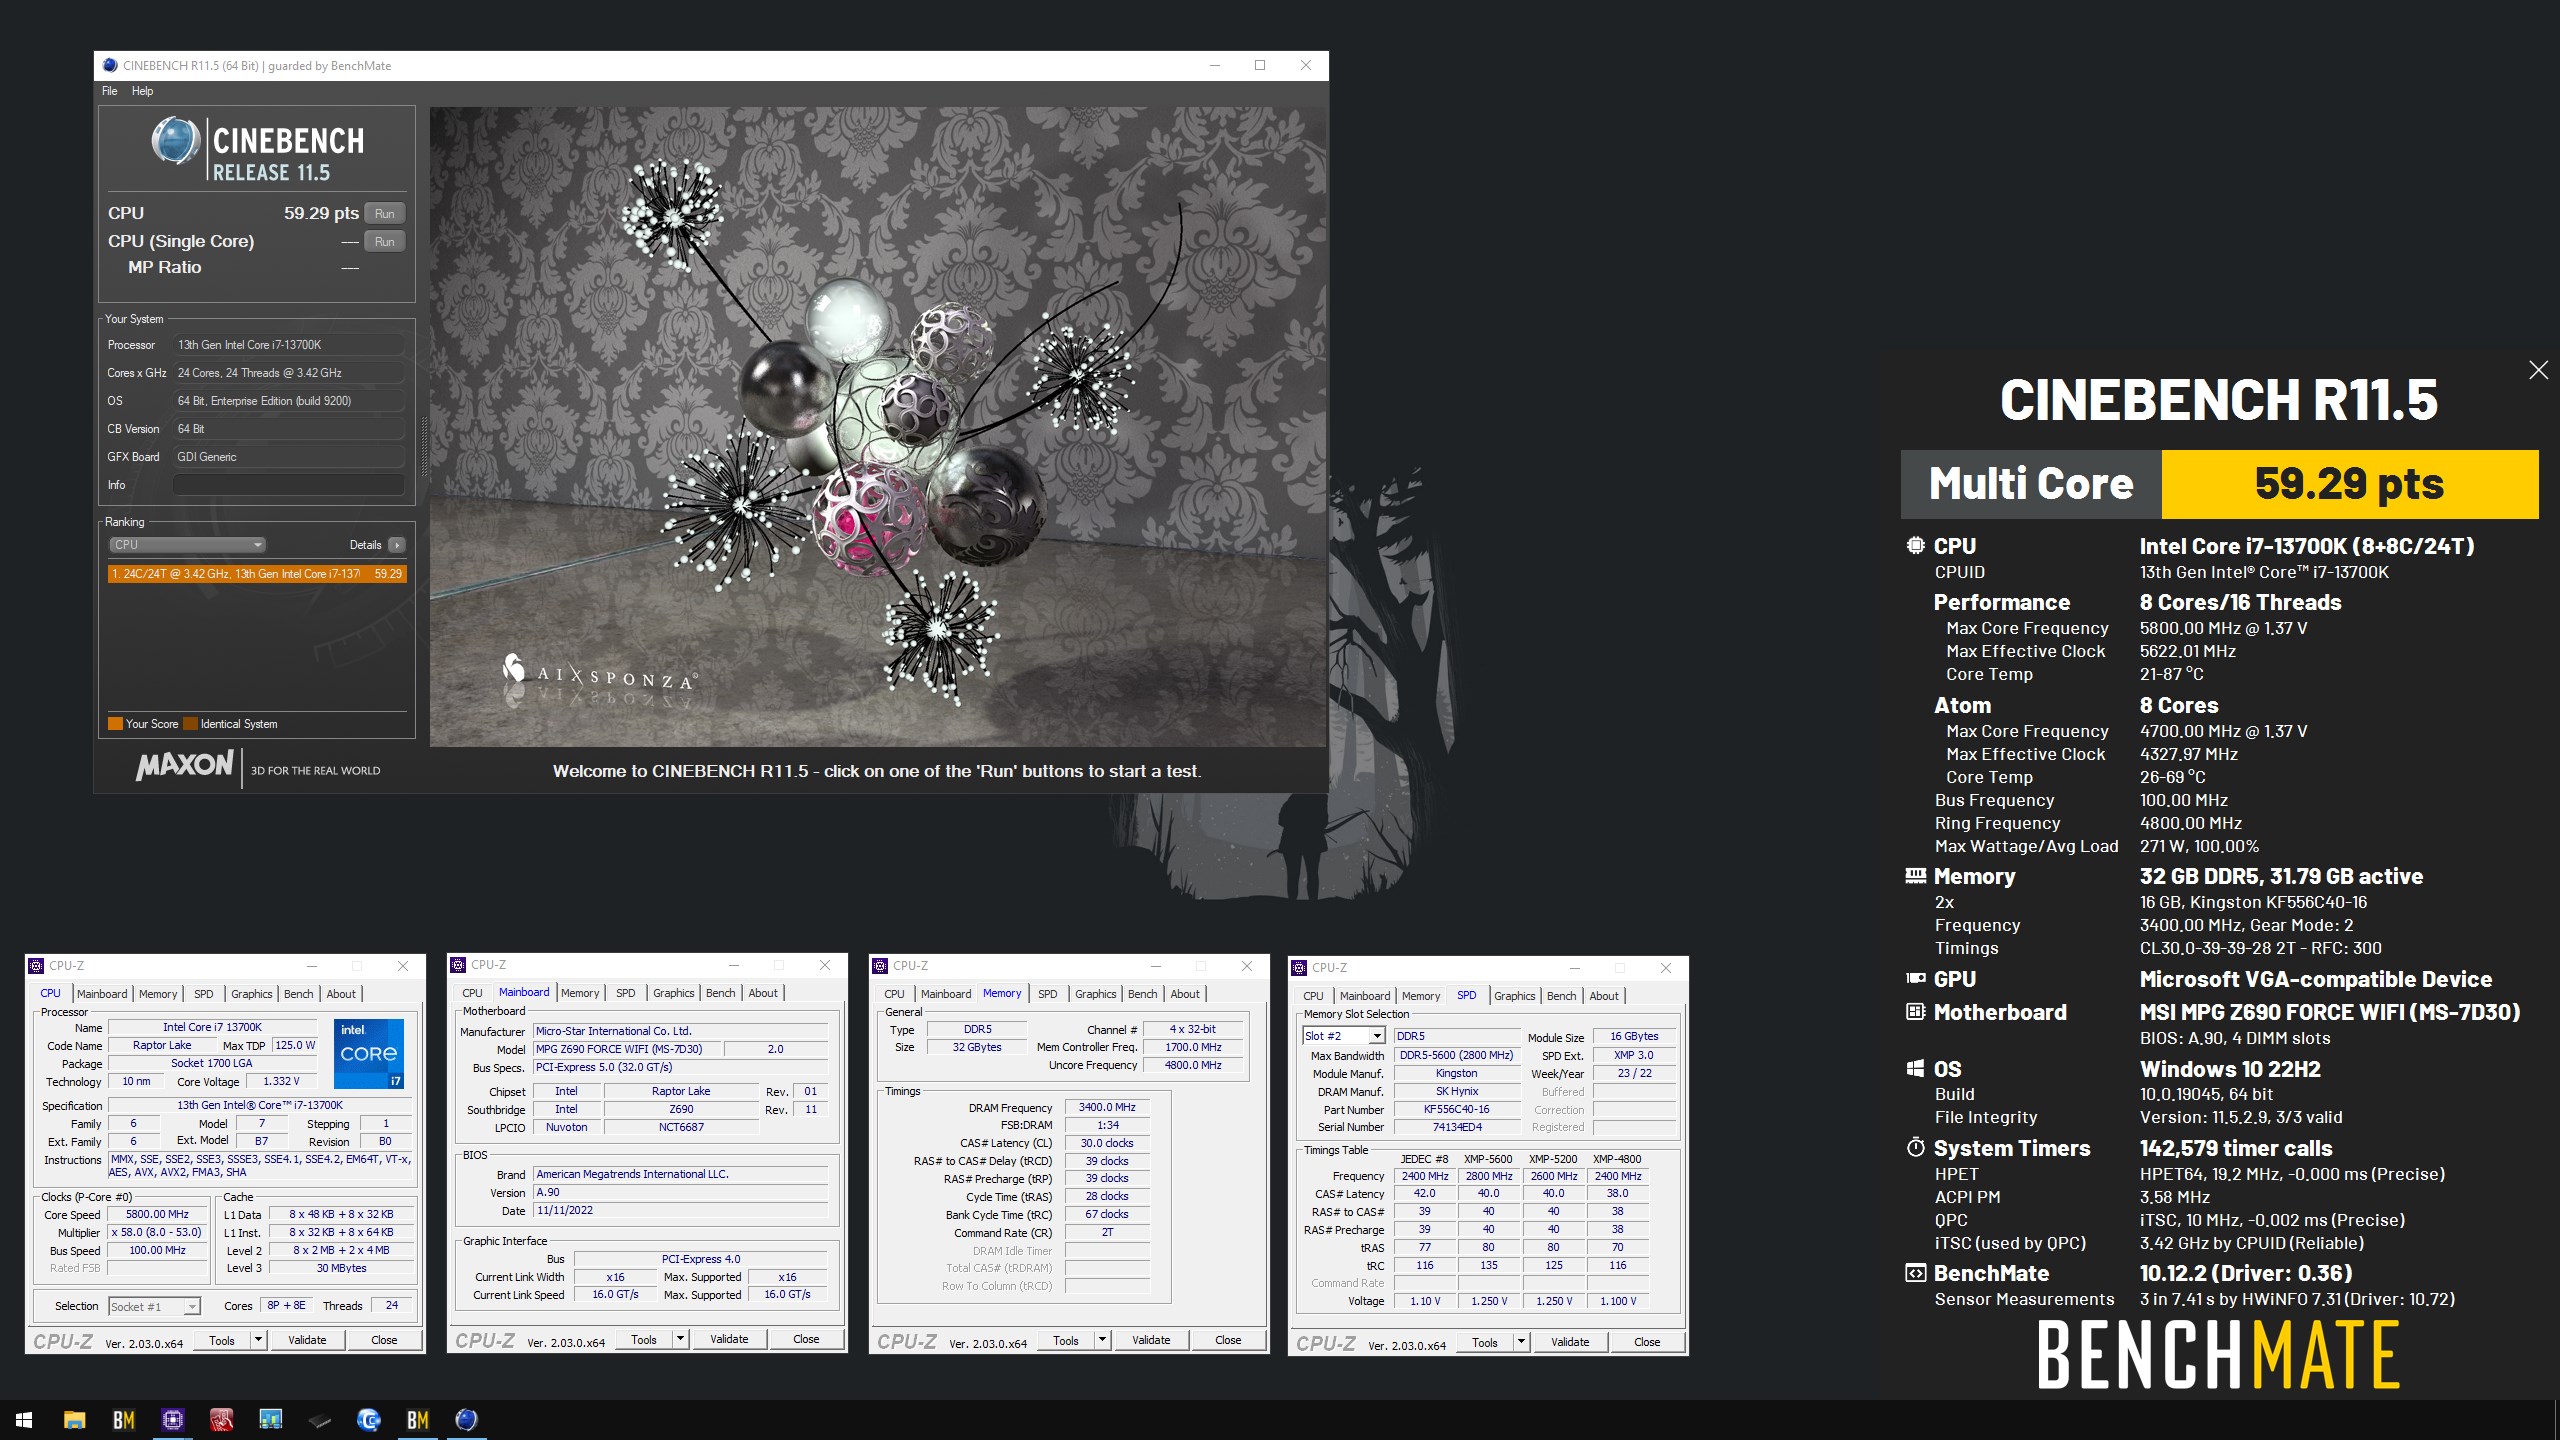
Task: Click the CPU-Z icon in the SPD window title
Action: click(1300, 968)
